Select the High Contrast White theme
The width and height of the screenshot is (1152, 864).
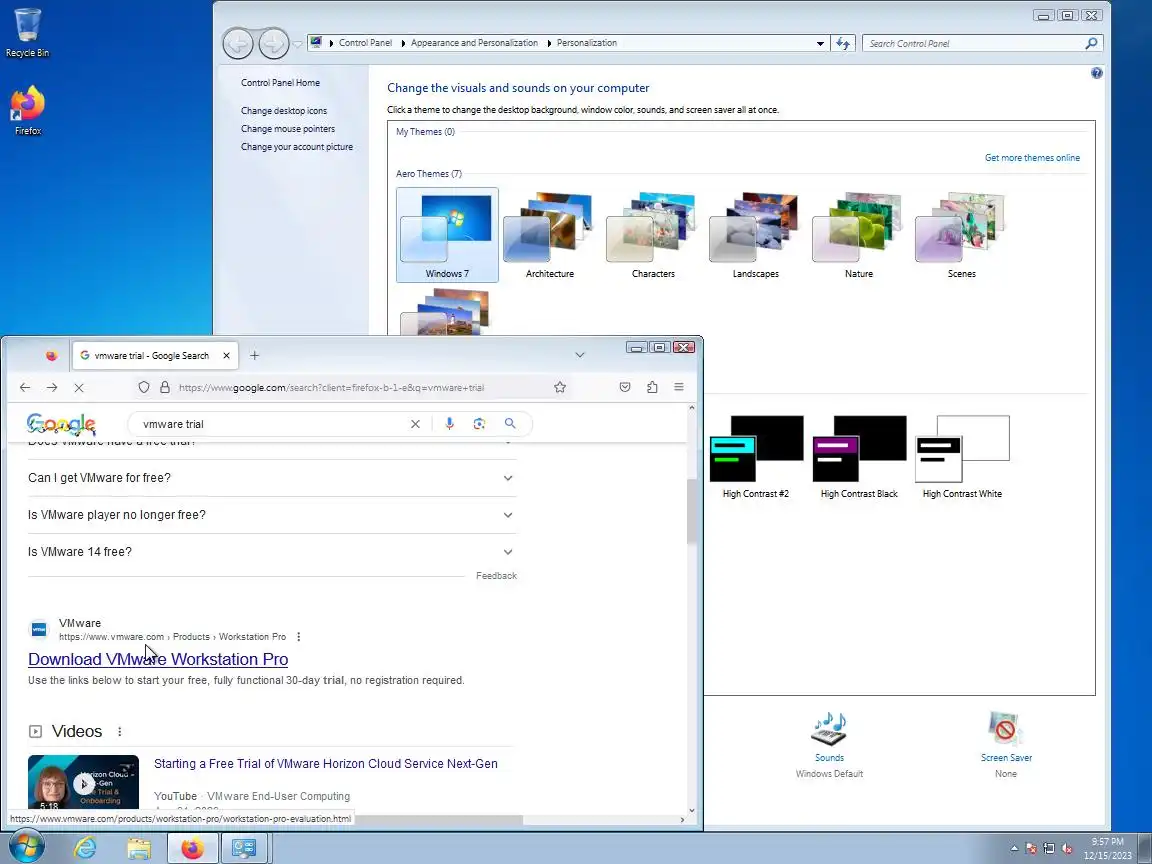pyautogui.click(x=962, y=457)
